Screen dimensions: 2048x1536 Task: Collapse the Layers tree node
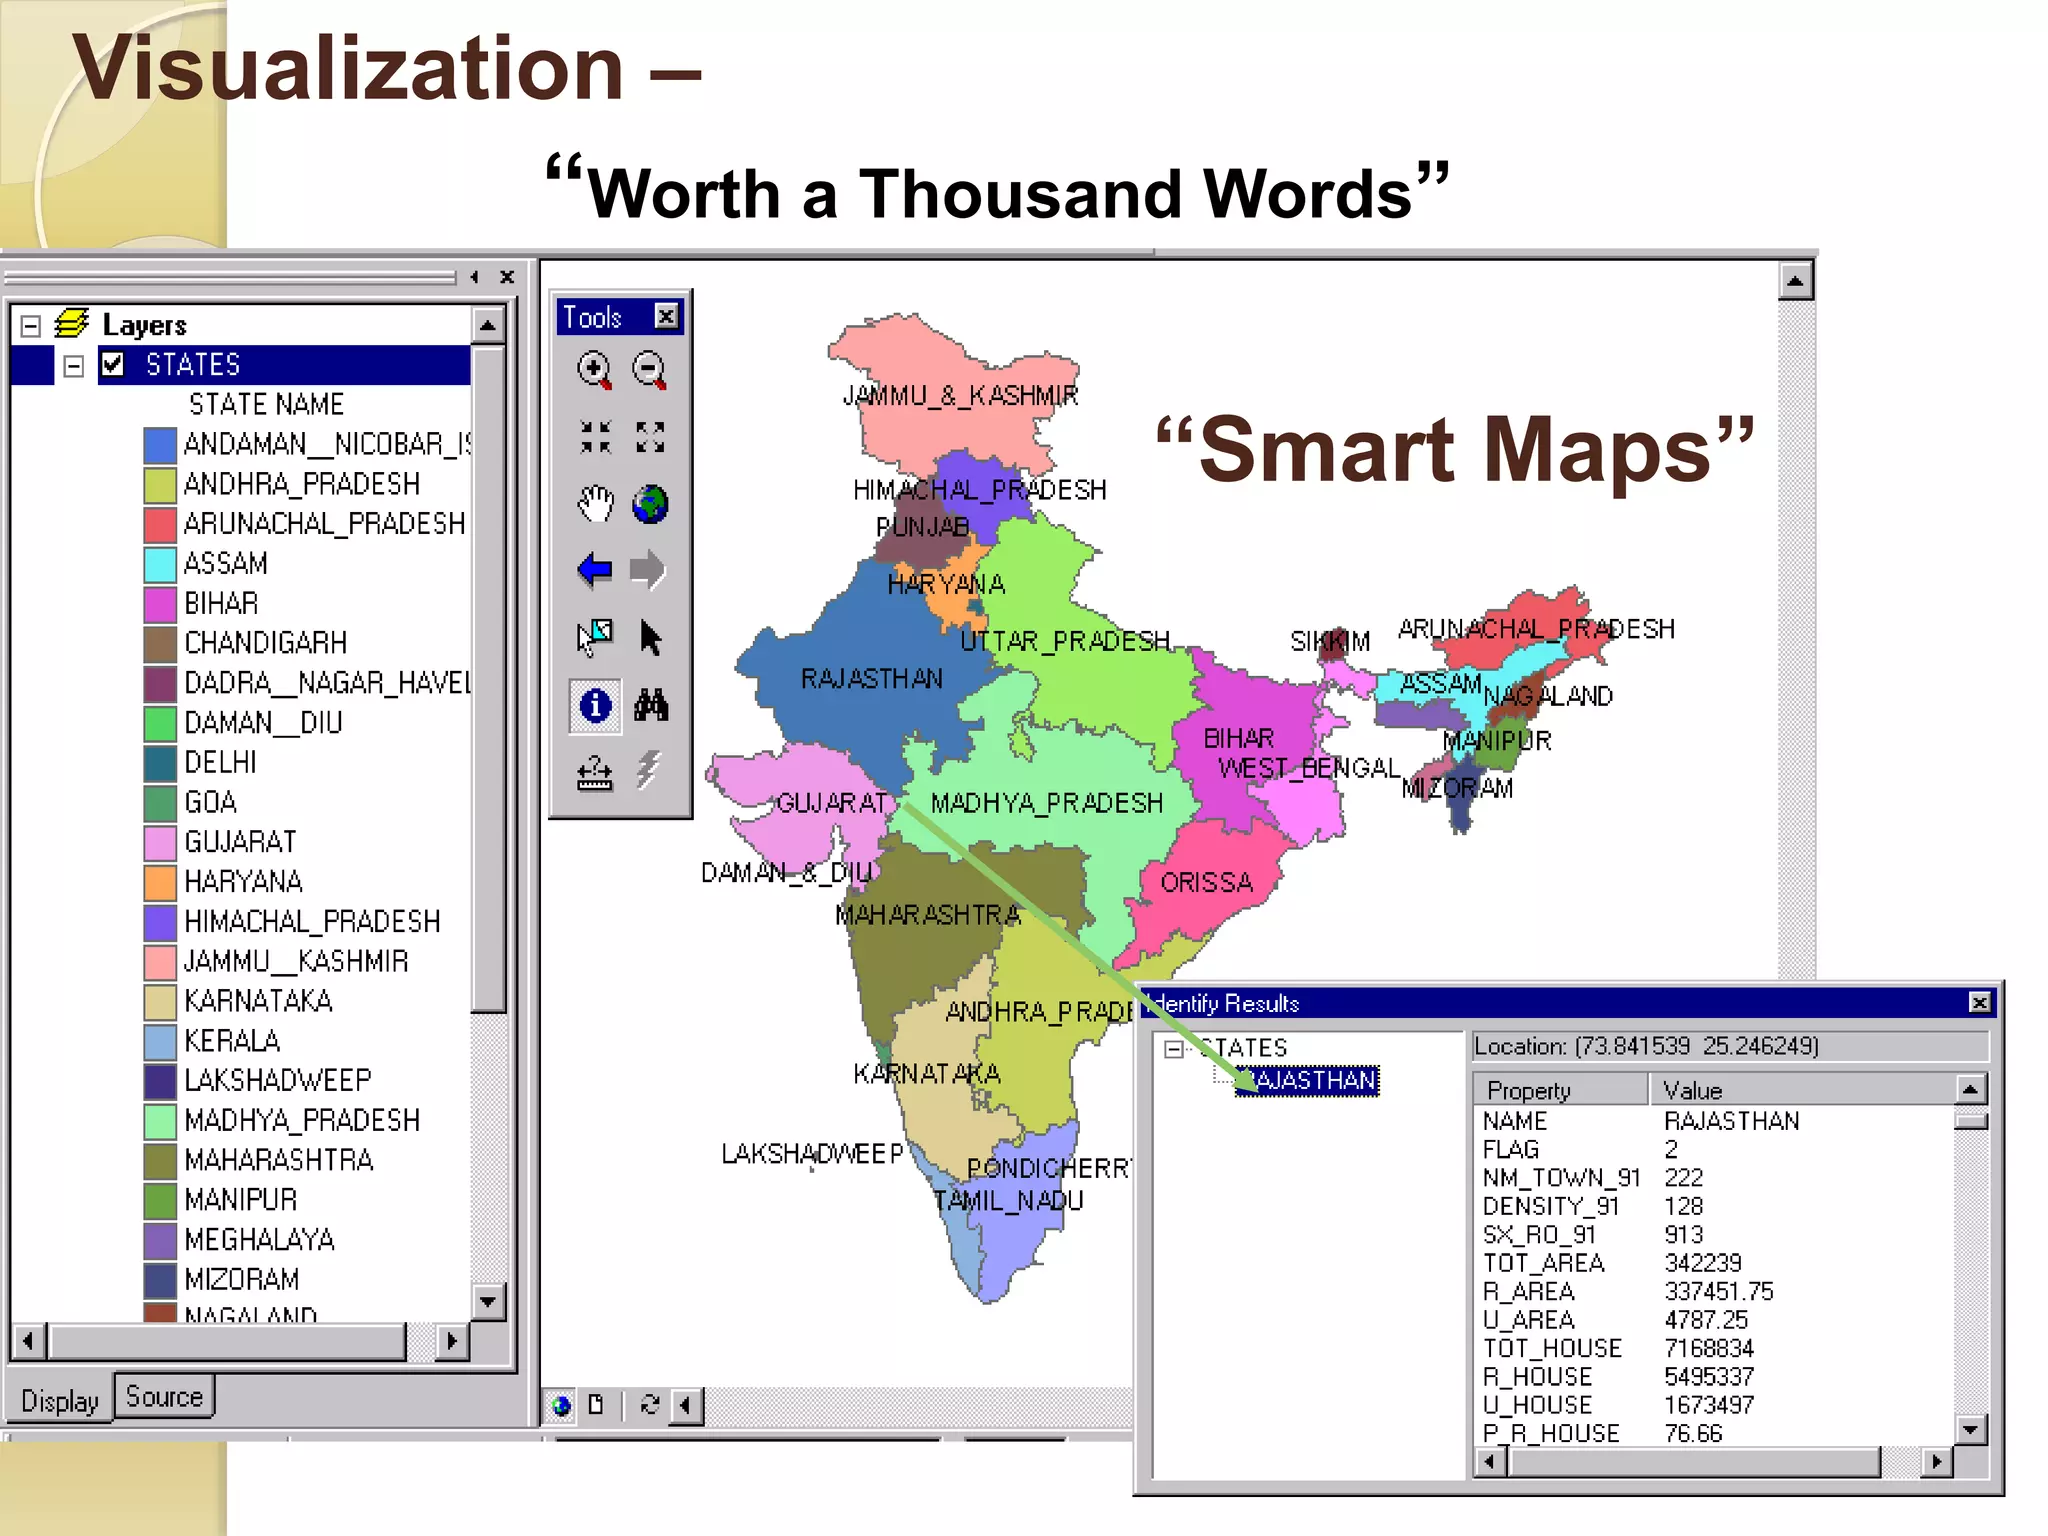point(30,325)
